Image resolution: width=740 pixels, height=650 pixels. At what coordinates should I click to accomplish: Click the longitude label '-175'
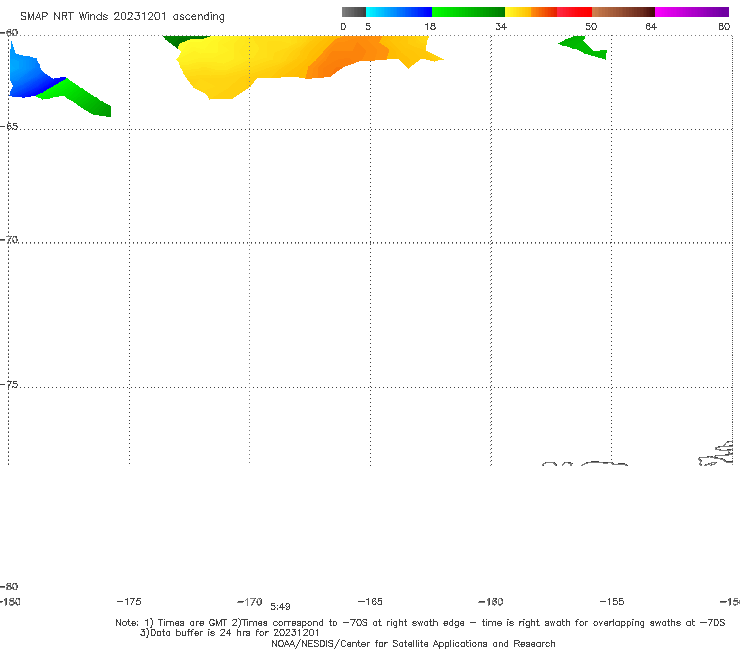tap(129, 601)
